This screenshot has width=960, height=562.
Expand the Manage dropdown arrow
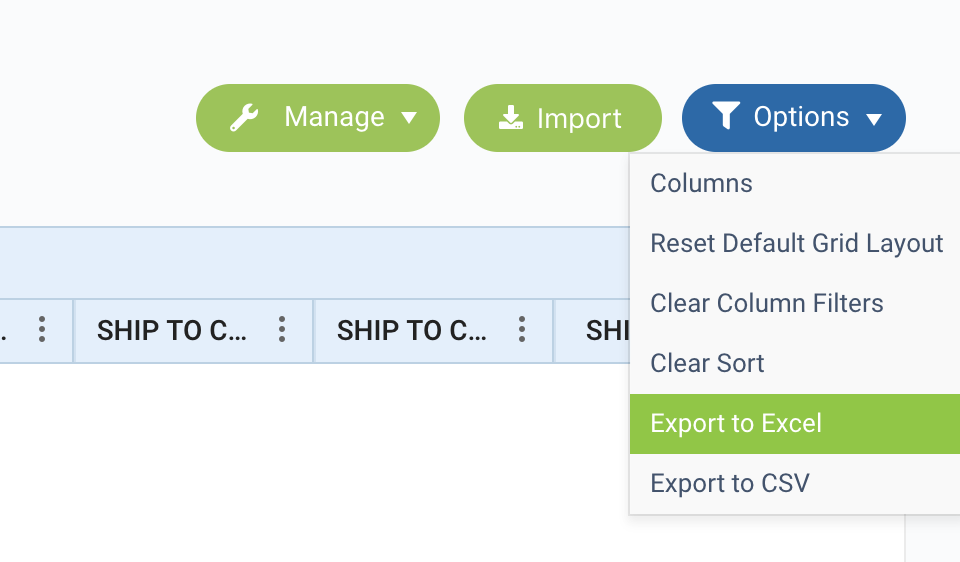click(x=409, y=118)
